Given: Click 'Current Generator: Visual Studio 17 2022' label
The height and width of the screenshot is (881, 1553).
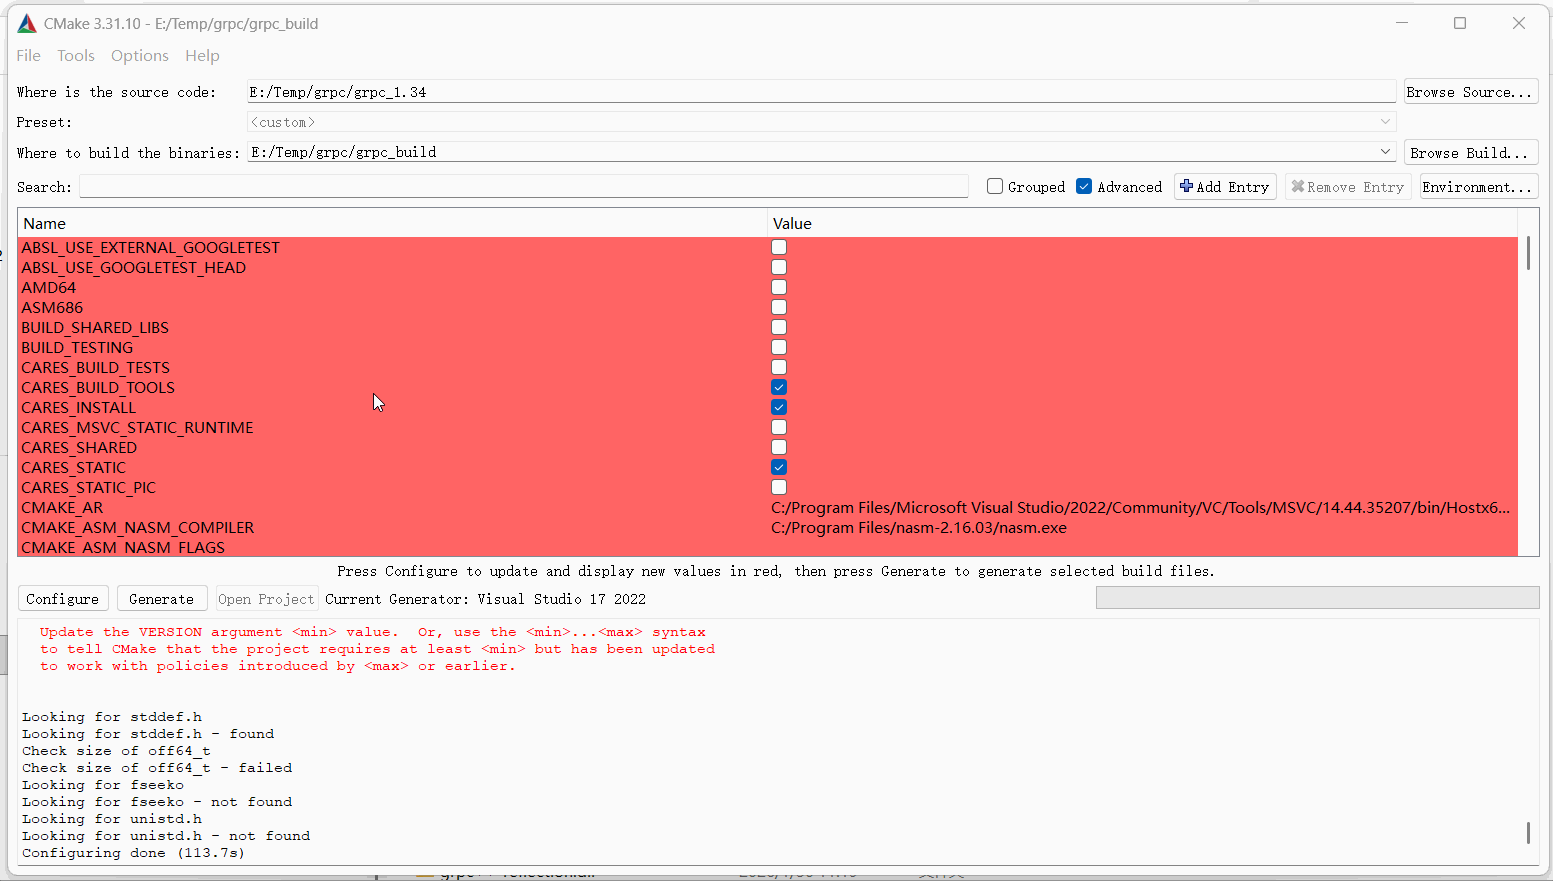Looking at the screenshot, I should coord(486,599).
